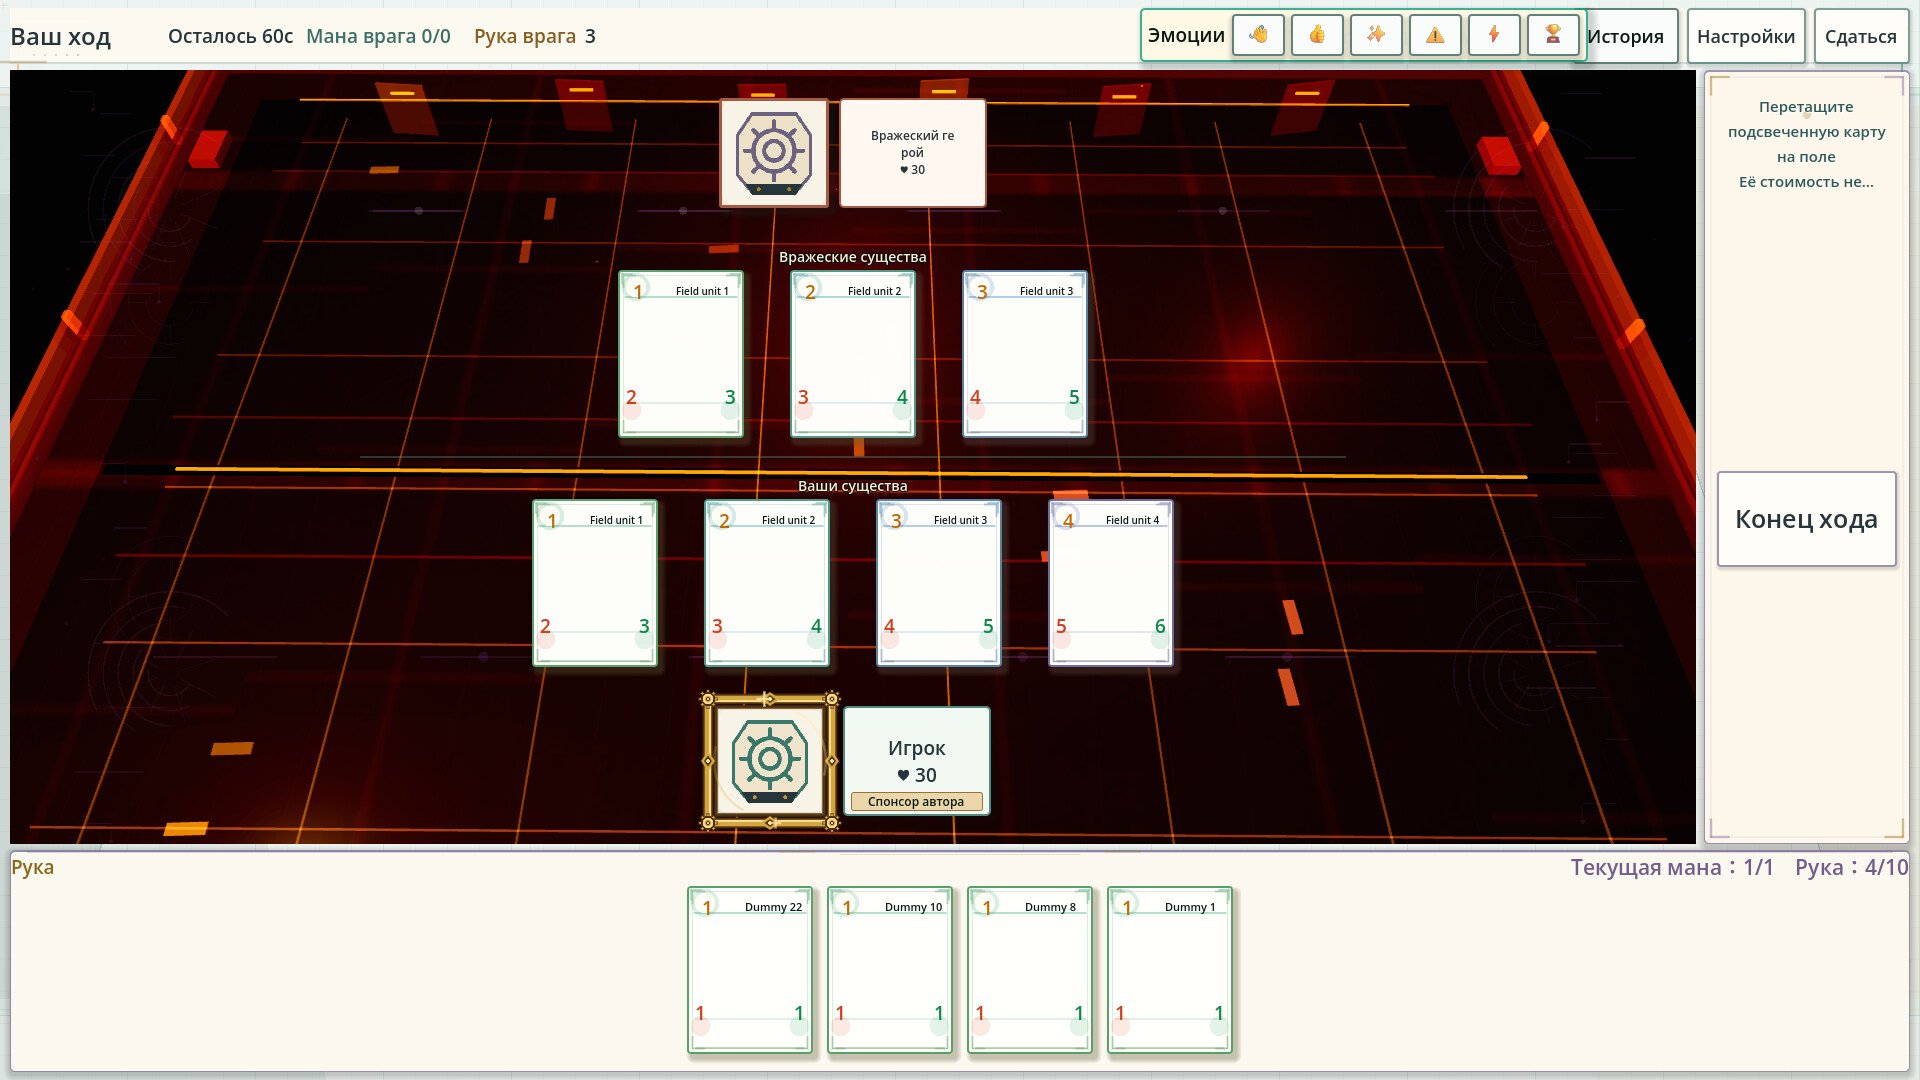
Task: Click the Вражеские существа label
Action: (x=853, y=257)
